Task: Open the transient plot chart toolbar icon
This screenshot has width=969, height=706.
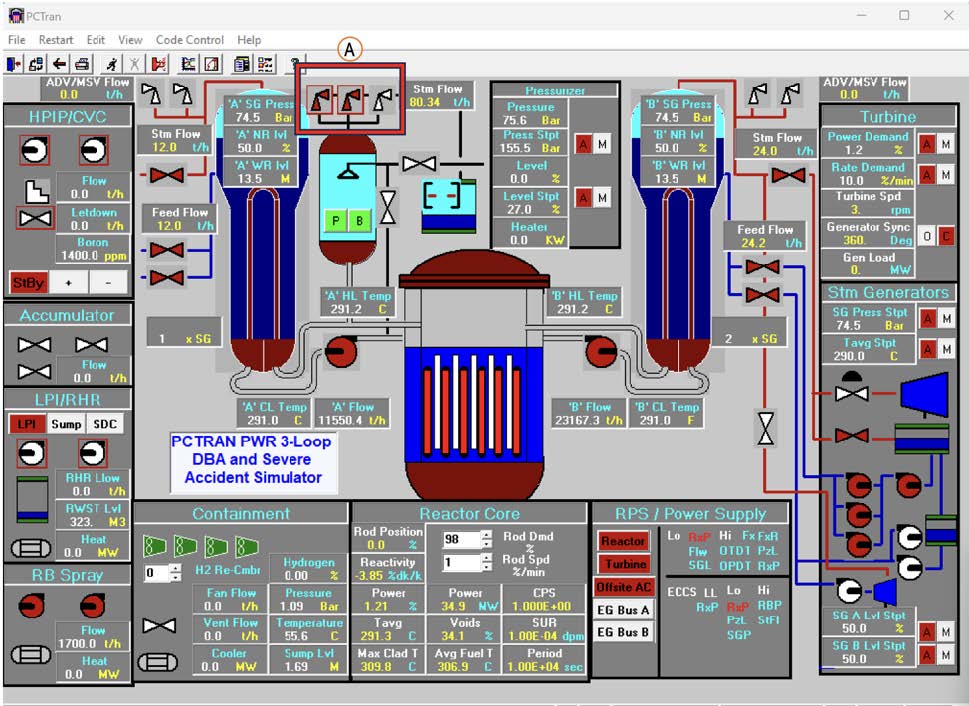Action: click(188, 64)
